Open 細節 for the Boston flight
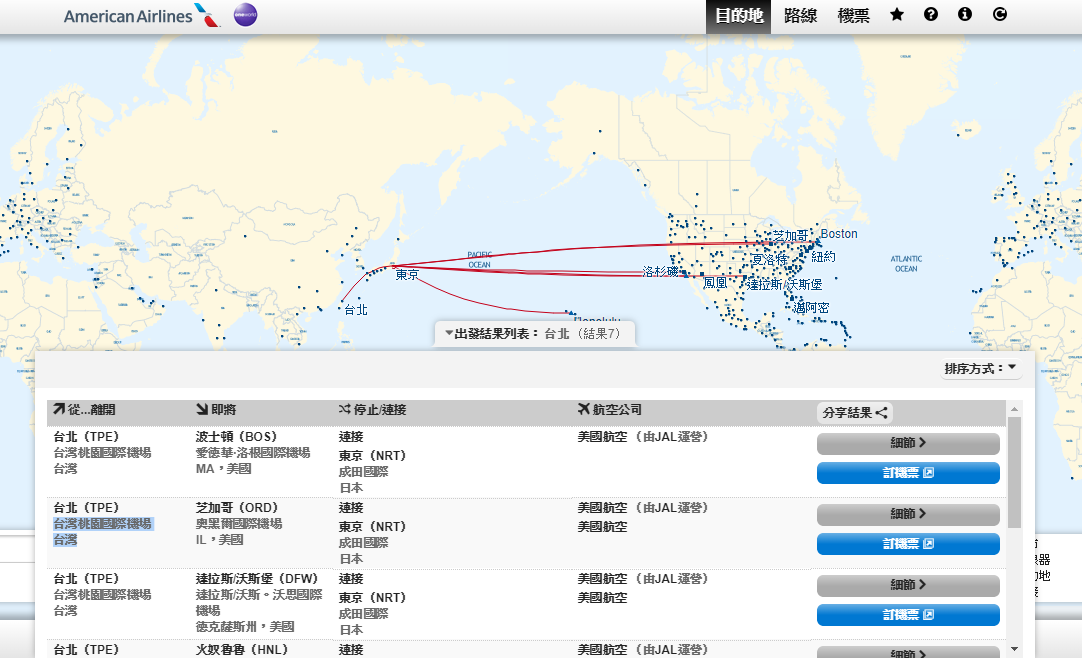Viewport: 1082px width, 658px height. [908, 443]
